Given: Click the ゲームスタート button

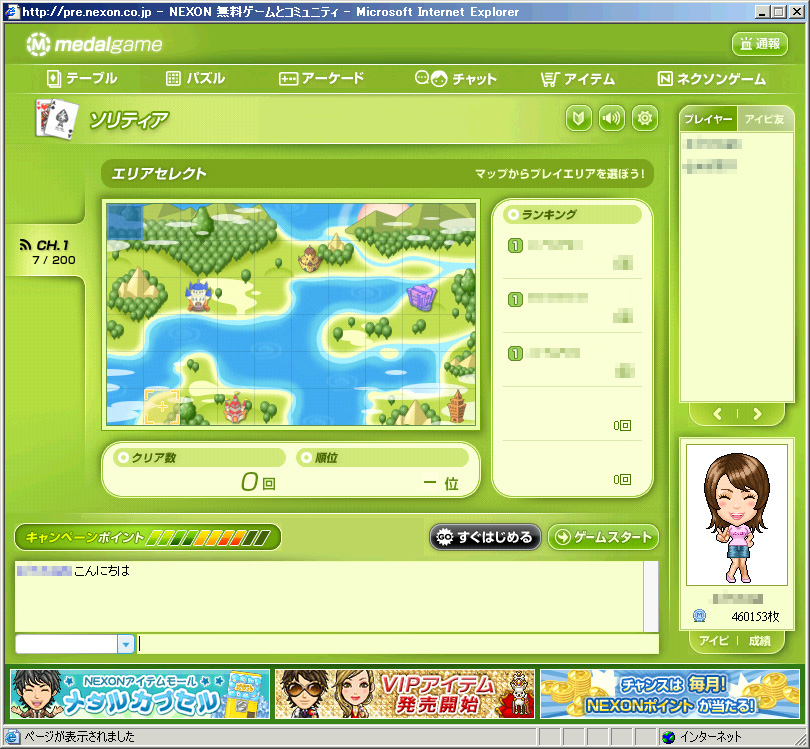Looking at the screenshot, I should click(x=603, y=537).
